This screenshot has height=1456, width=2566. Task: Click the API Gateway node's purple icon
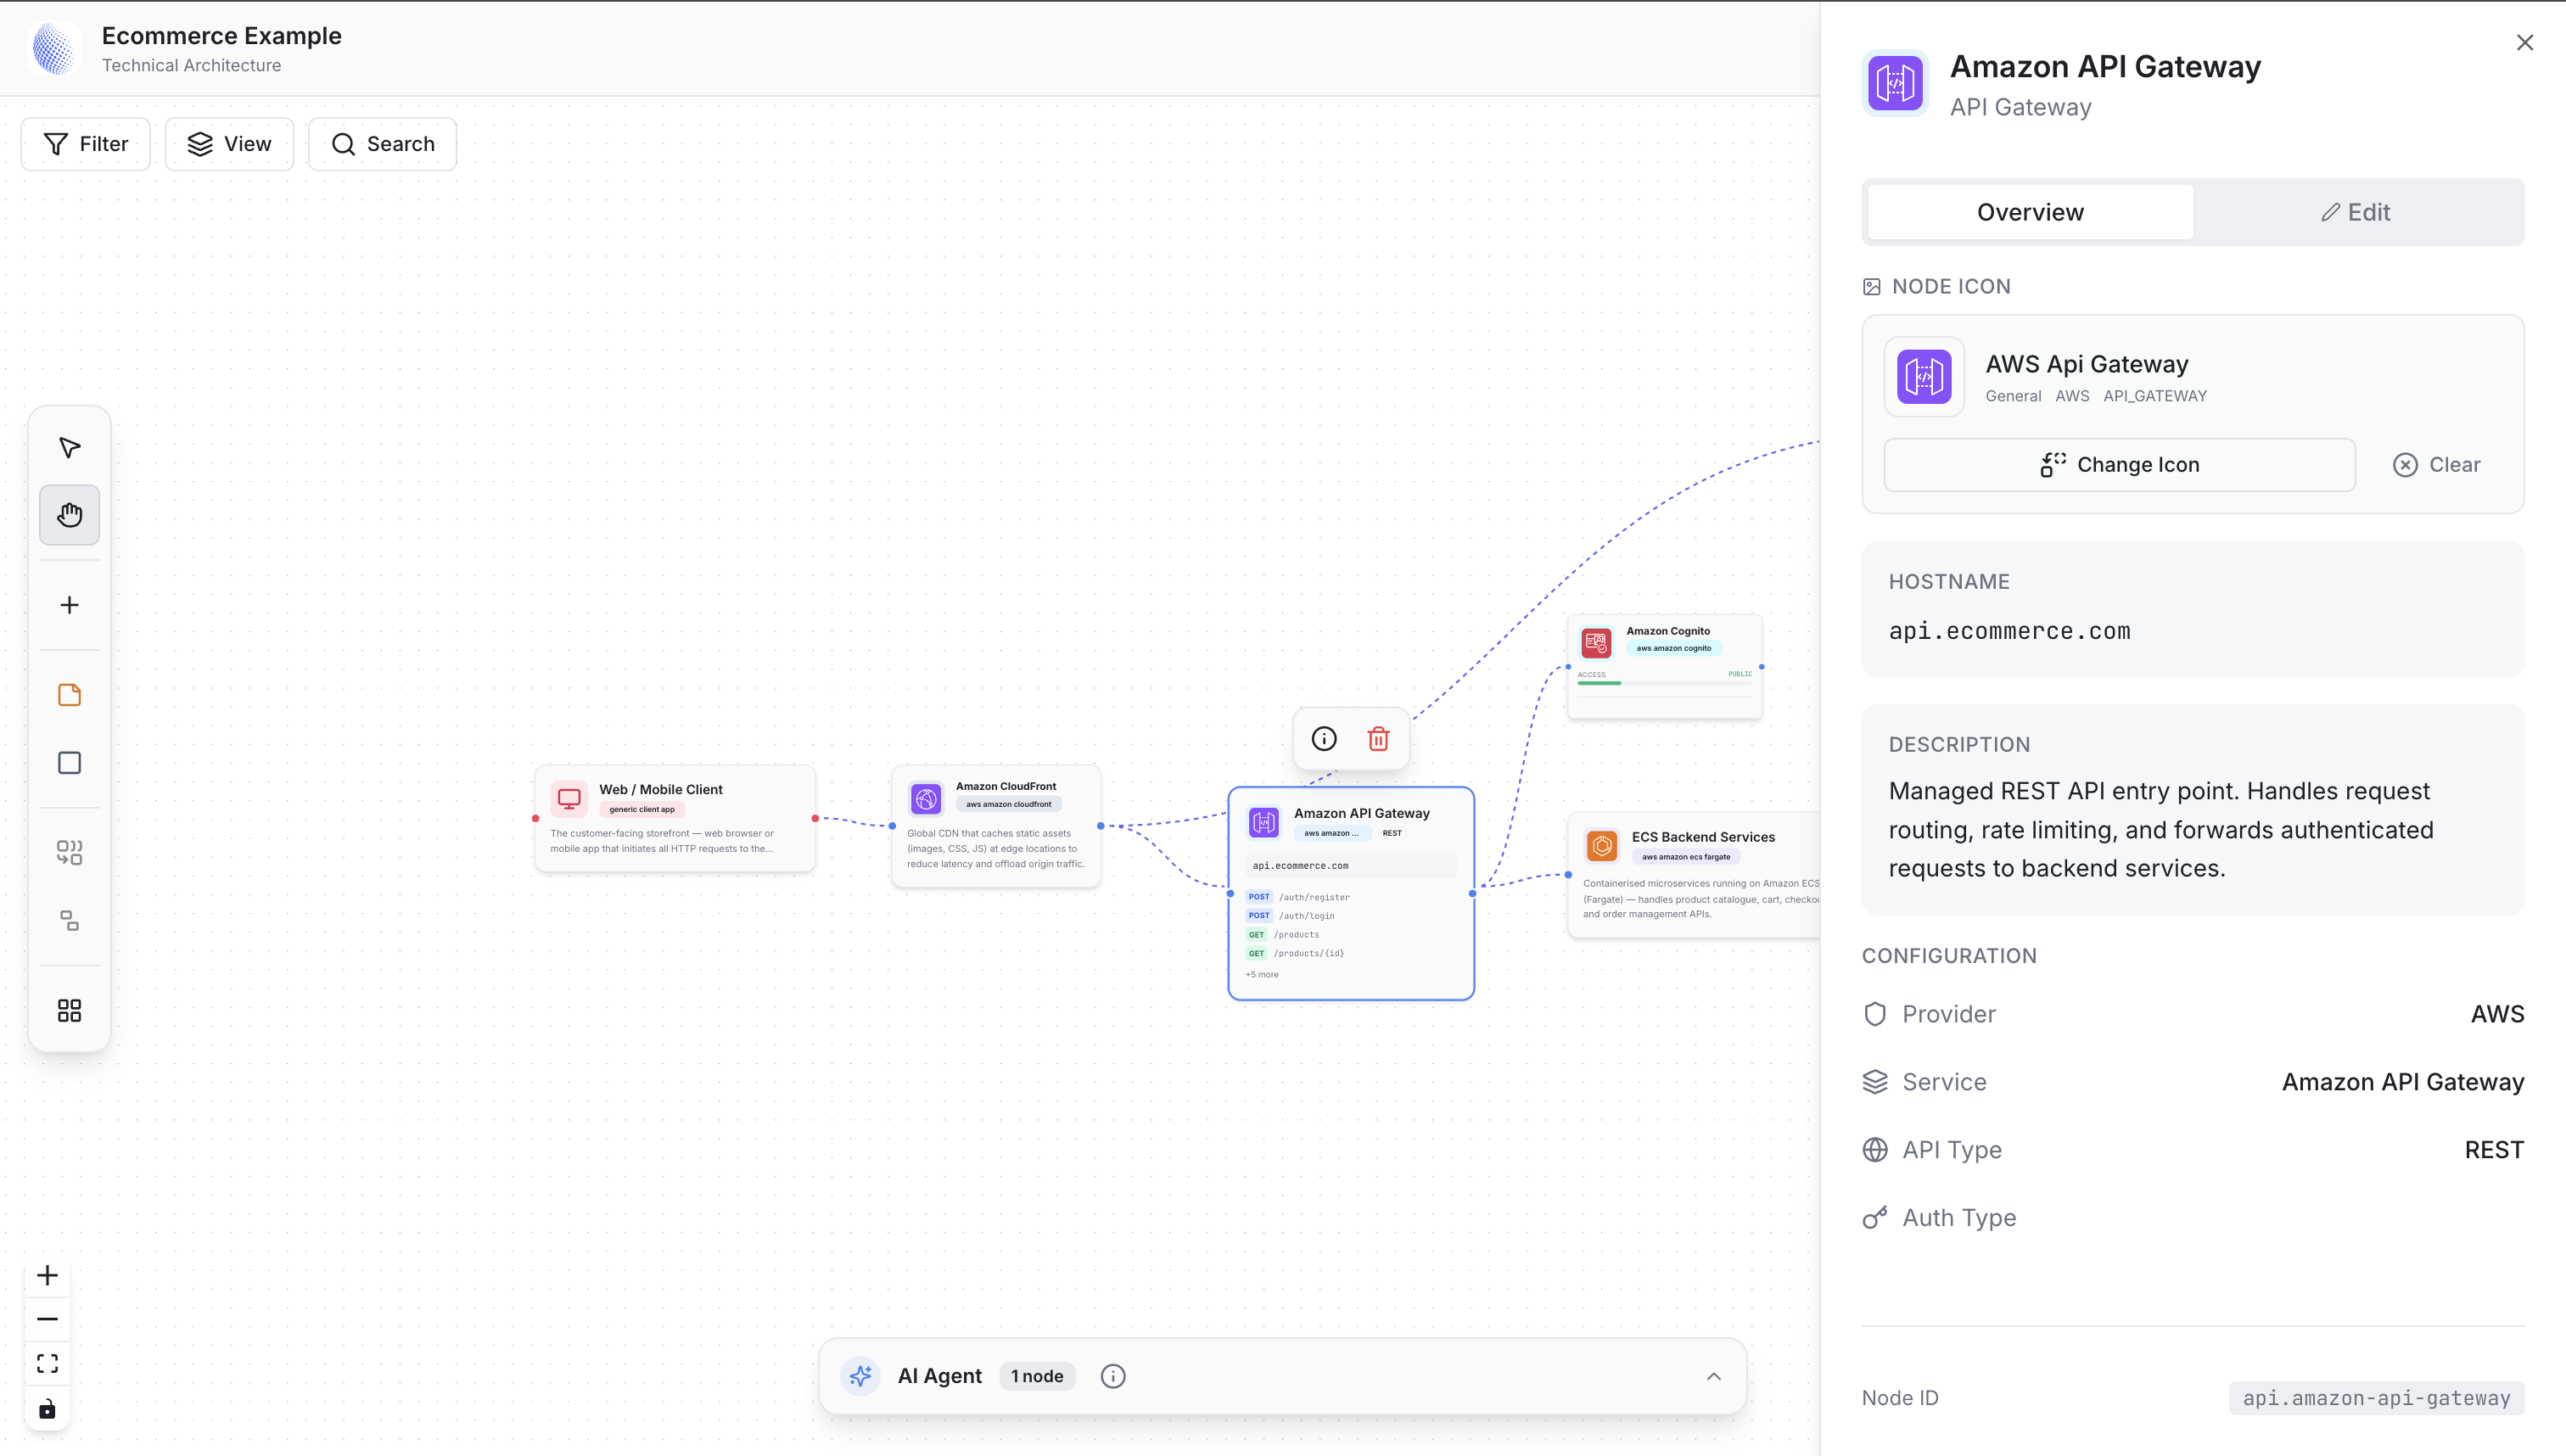coord(1264,823)
